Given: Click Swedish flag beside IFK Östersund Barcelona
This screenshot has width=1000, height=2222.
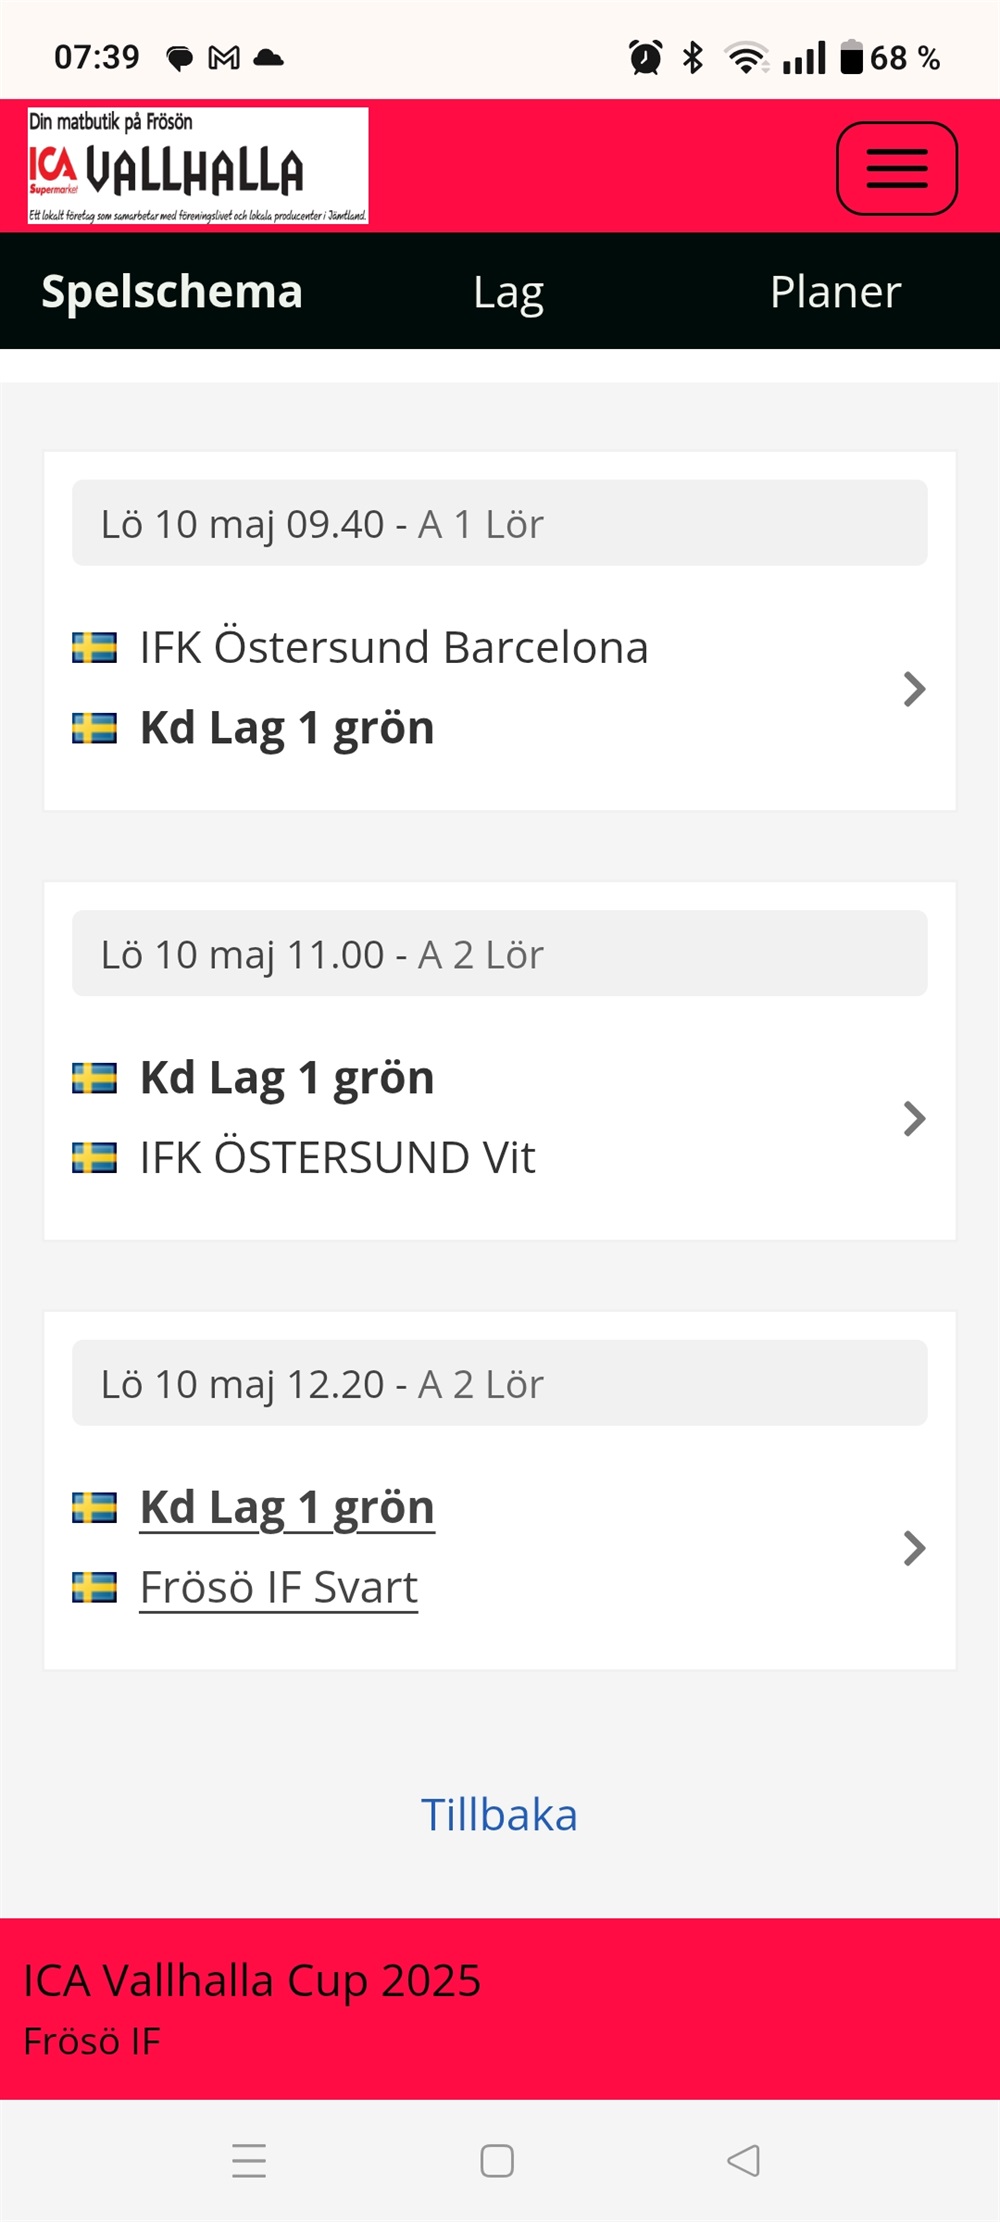Looking at the screenshot, I should [x=95, y=648].
